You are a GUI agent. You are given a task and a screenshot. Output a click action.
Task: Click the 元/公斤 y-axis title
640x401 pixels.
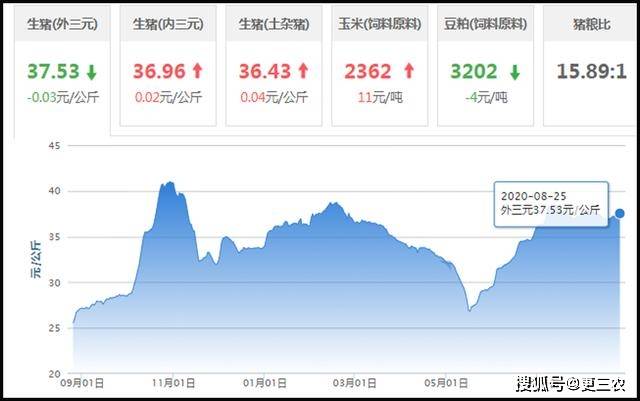(x=36, y=260)
